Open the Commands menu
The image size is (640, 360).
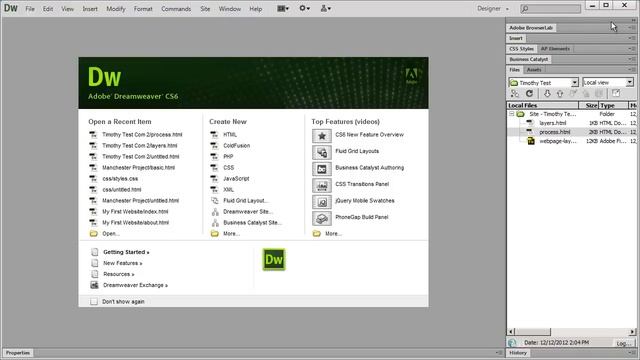point(176,9)
